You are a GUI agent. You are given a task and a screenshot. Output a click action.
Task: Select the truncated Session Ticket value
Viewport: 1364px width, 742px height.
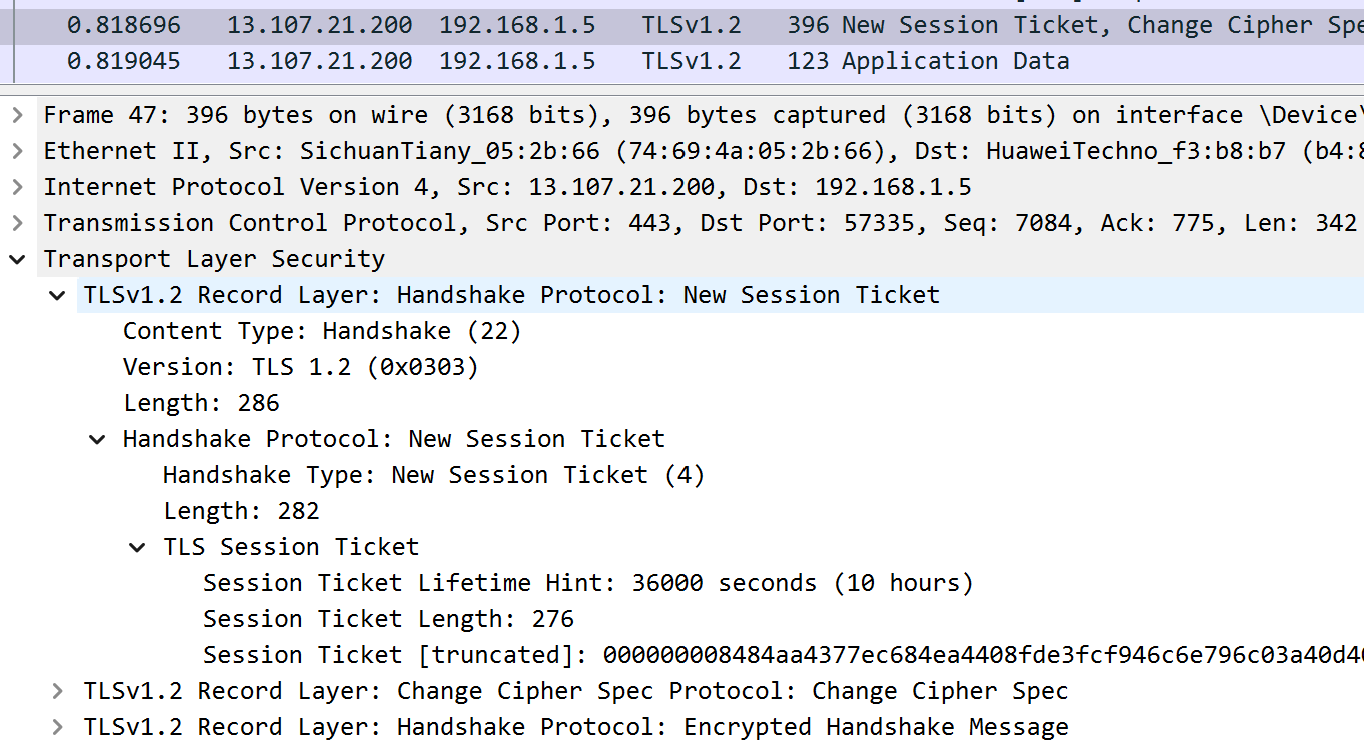click(x=783, y=655)
